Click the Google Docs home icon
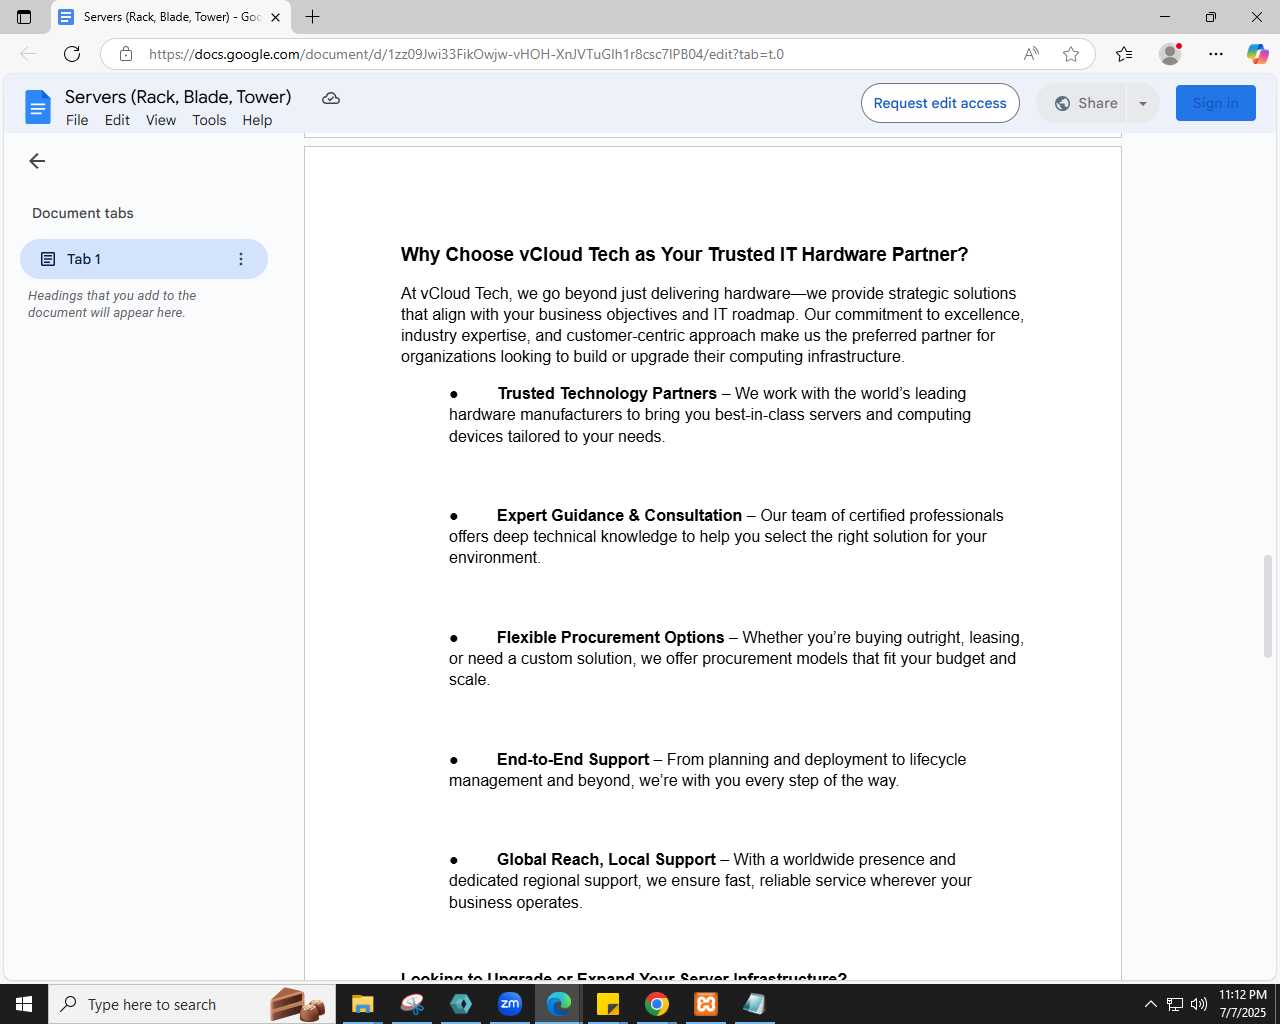This screenshot has width=1280, height=1024. [x=37, y=107]
